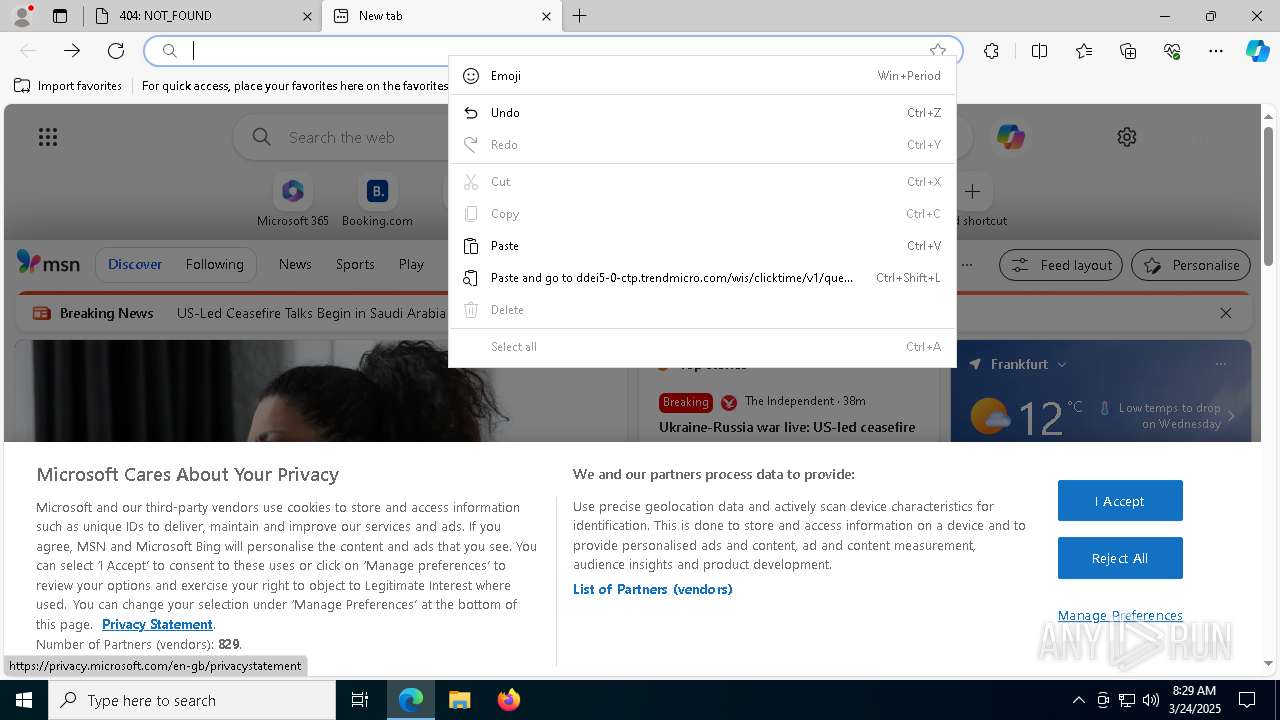Open the taskbar clock showing 8:29 AM

(x=1195, y=700)
